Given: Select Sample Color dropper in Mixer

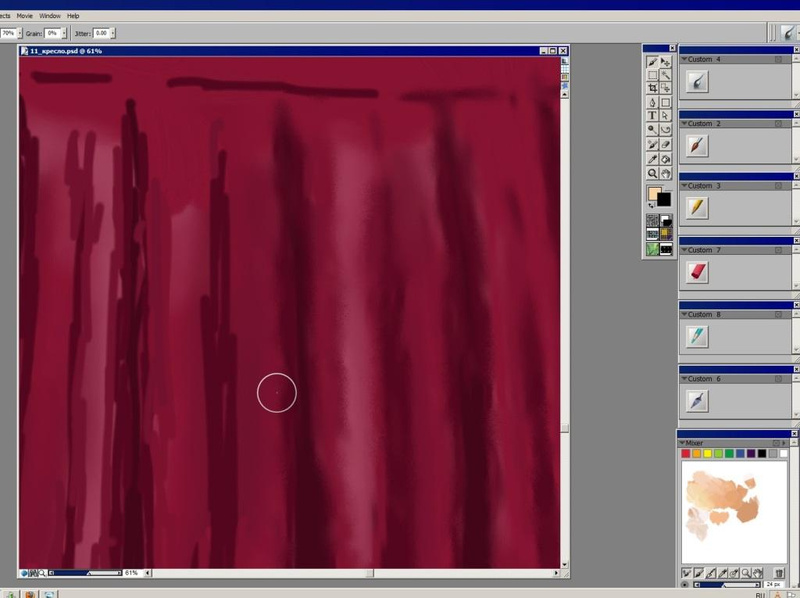Looking at the screenshot, I should coord(722,573).
